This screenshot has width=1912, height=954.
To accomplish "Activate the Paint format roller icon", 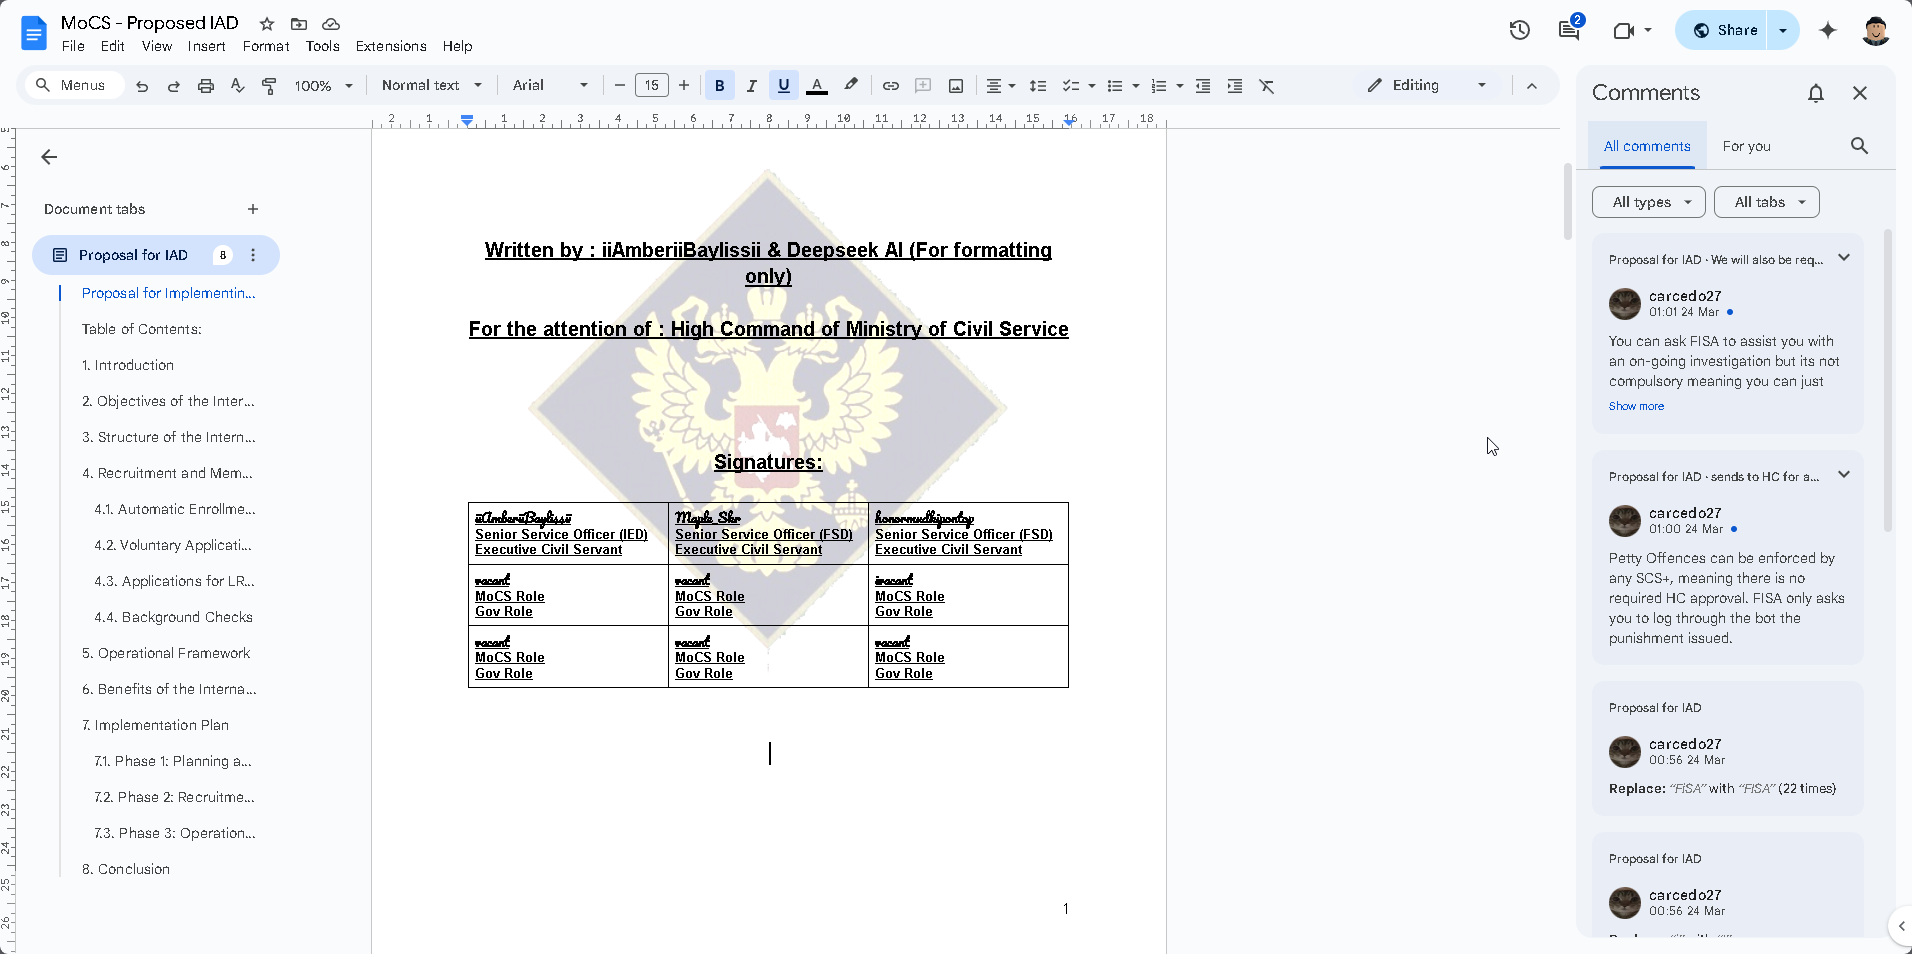I will pyautogui.click(x=269, y=86).
